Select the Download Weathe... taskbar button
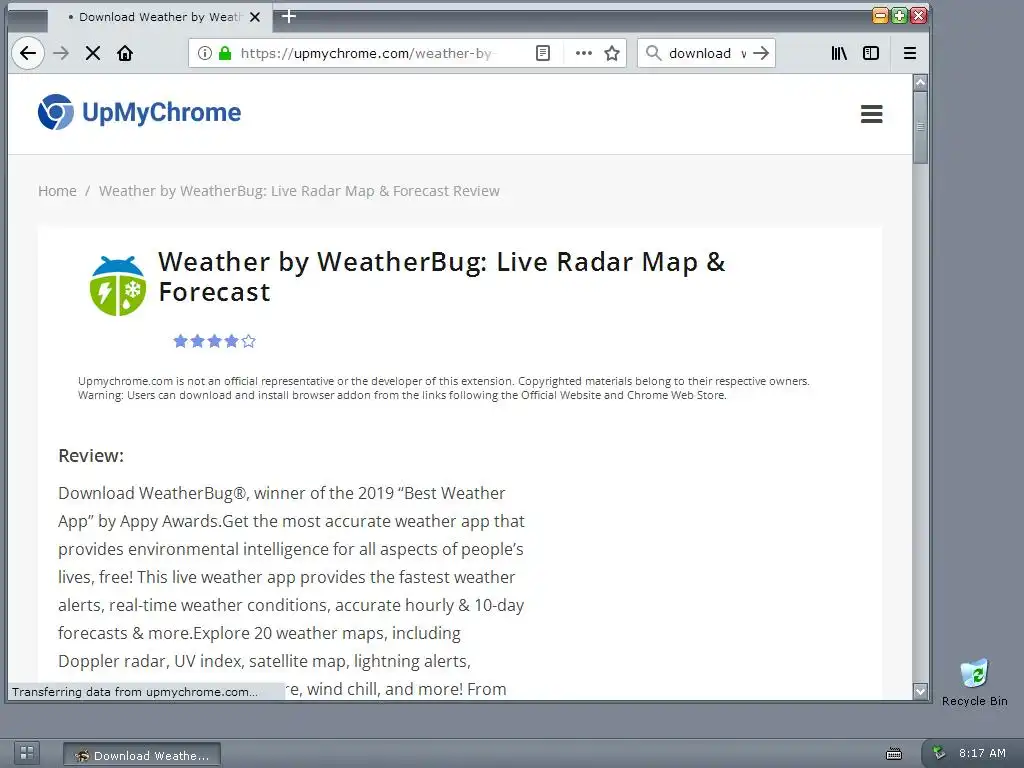Image resolution: width=1024 pixels, height=768 pixels. pos(142,755)
